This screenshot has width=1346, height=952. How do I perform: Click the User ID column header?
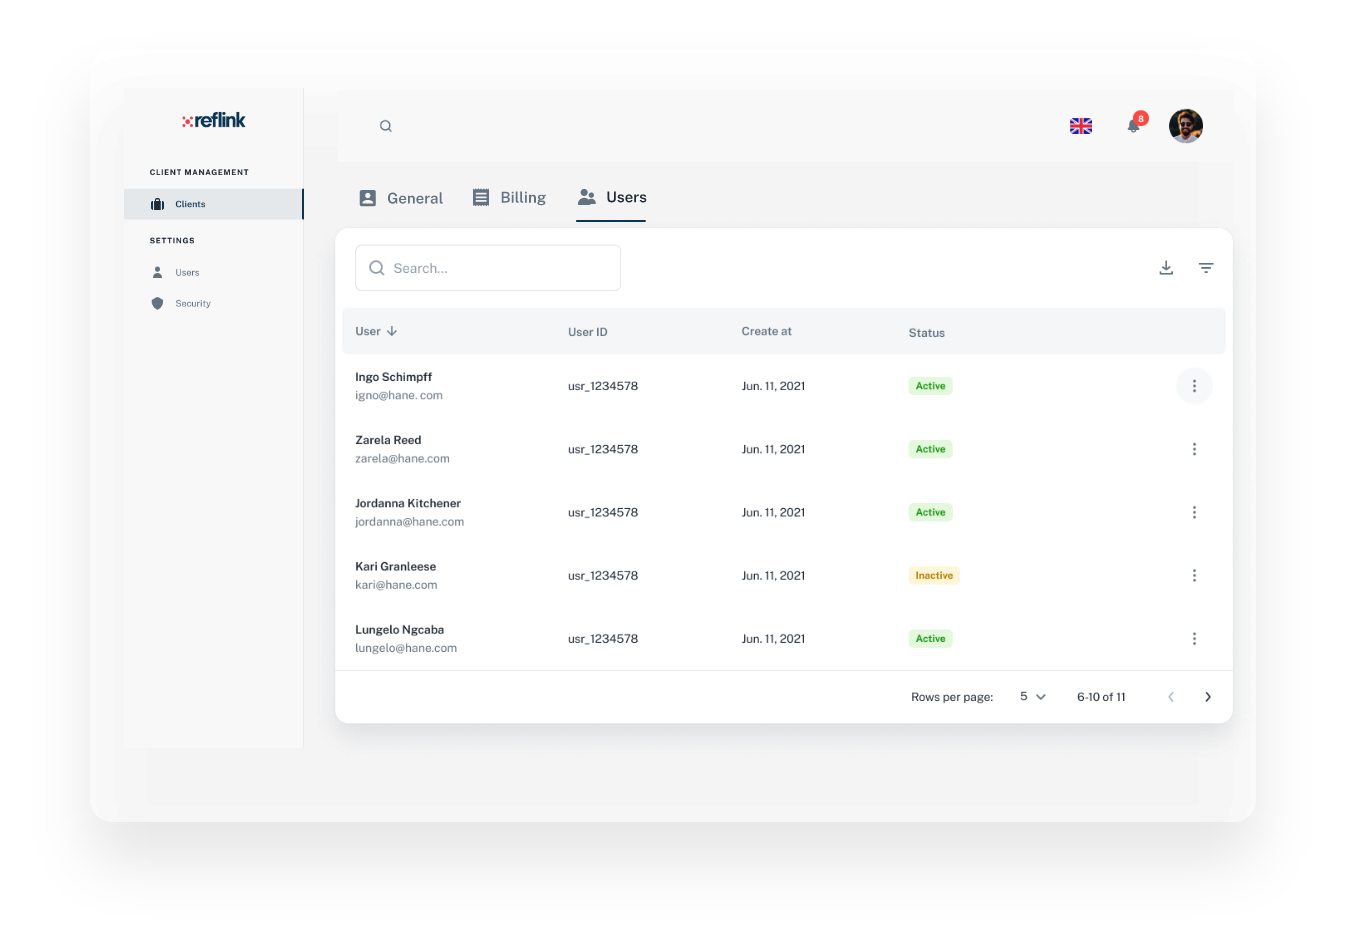[588, 332]
